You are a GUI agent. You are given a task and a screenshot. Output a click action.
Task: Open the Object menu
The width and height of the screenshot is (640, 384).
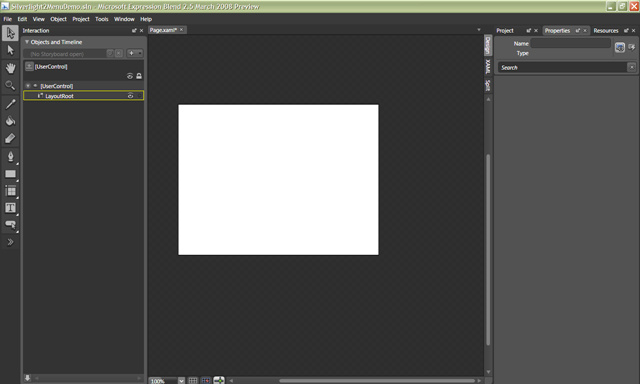[x=58, y=19]
